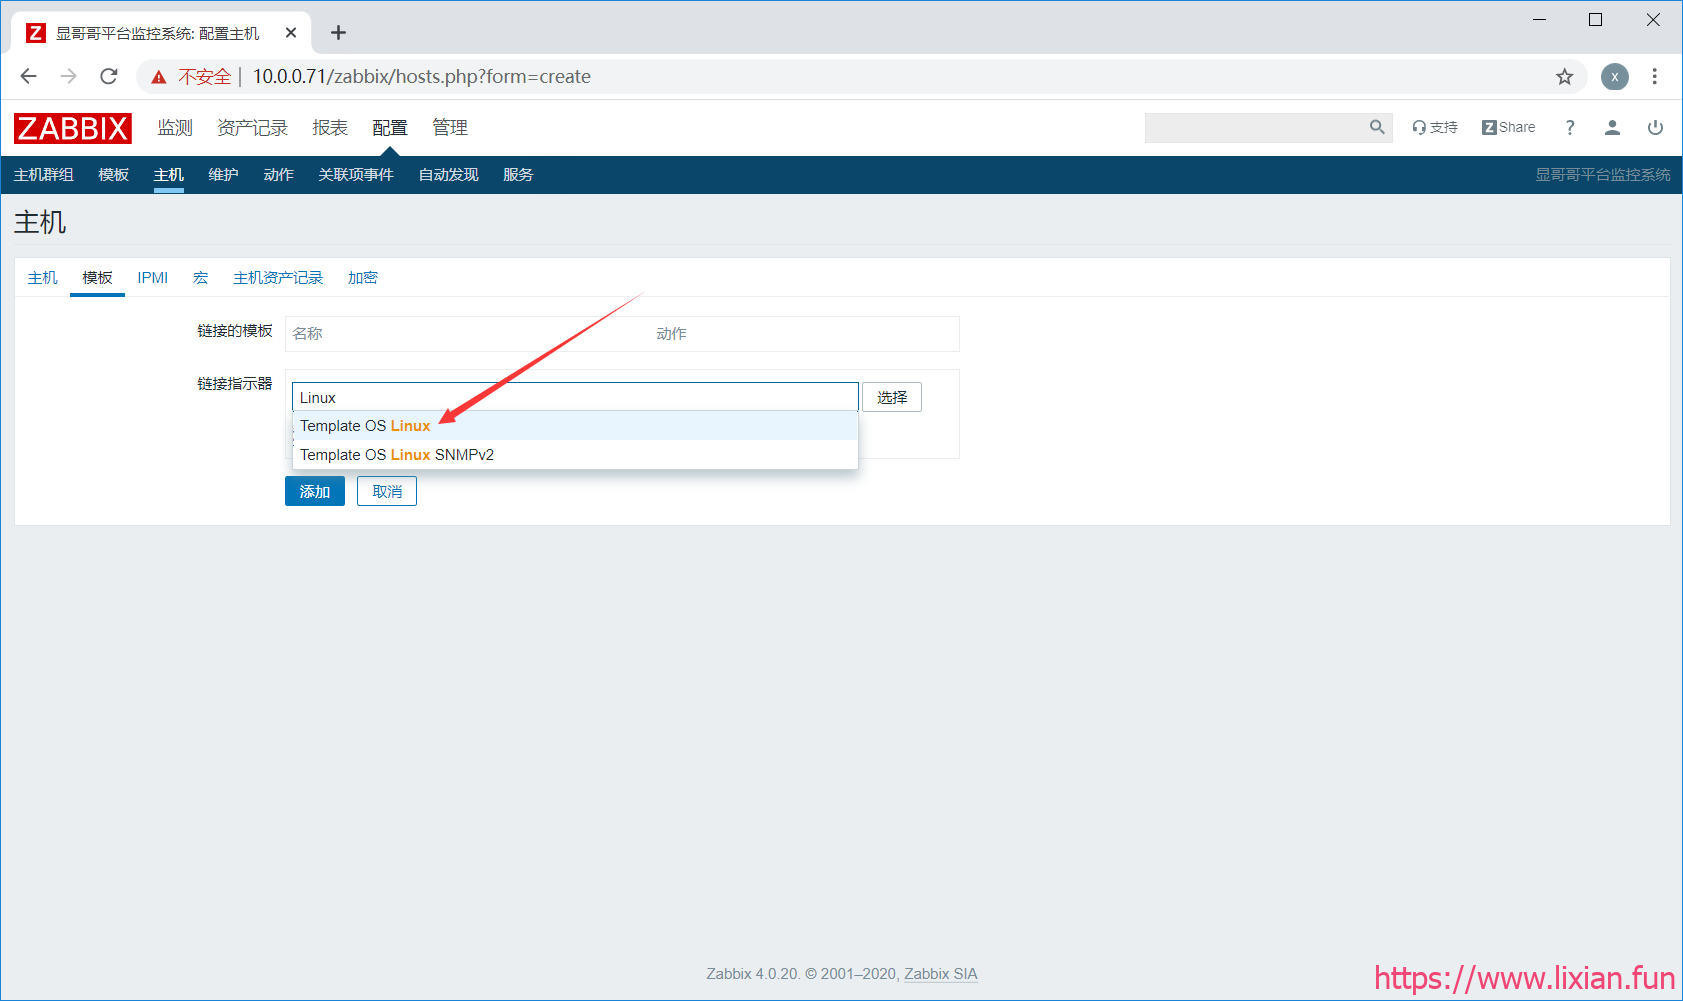The width and height of the screenshot is (1683, 1001).
Task: Select Template OS Linux SNMPv2 suggestion
Action: click(575, 455)
